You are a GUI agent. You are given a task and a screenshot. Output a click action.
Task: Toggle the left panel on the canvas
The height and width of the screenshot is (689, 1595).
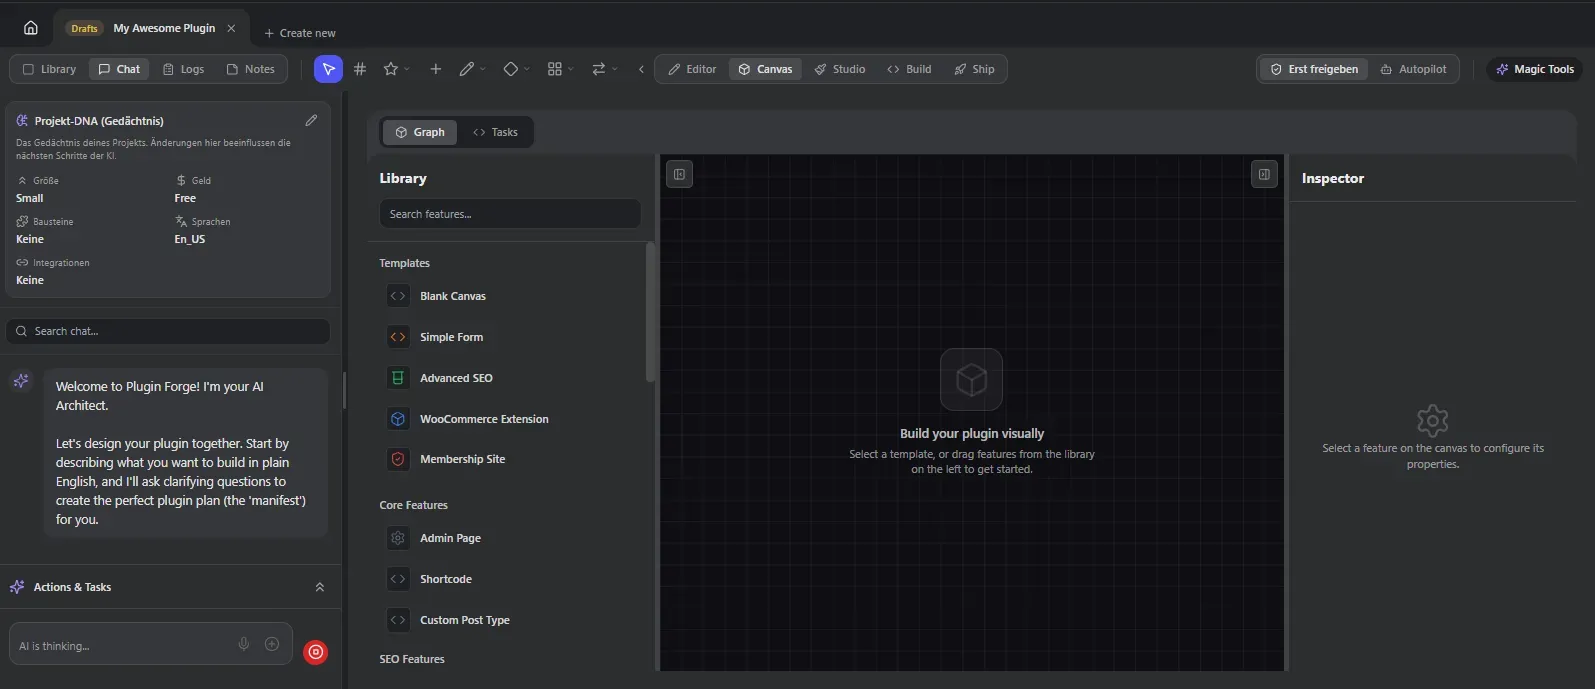tap(679, 175)
